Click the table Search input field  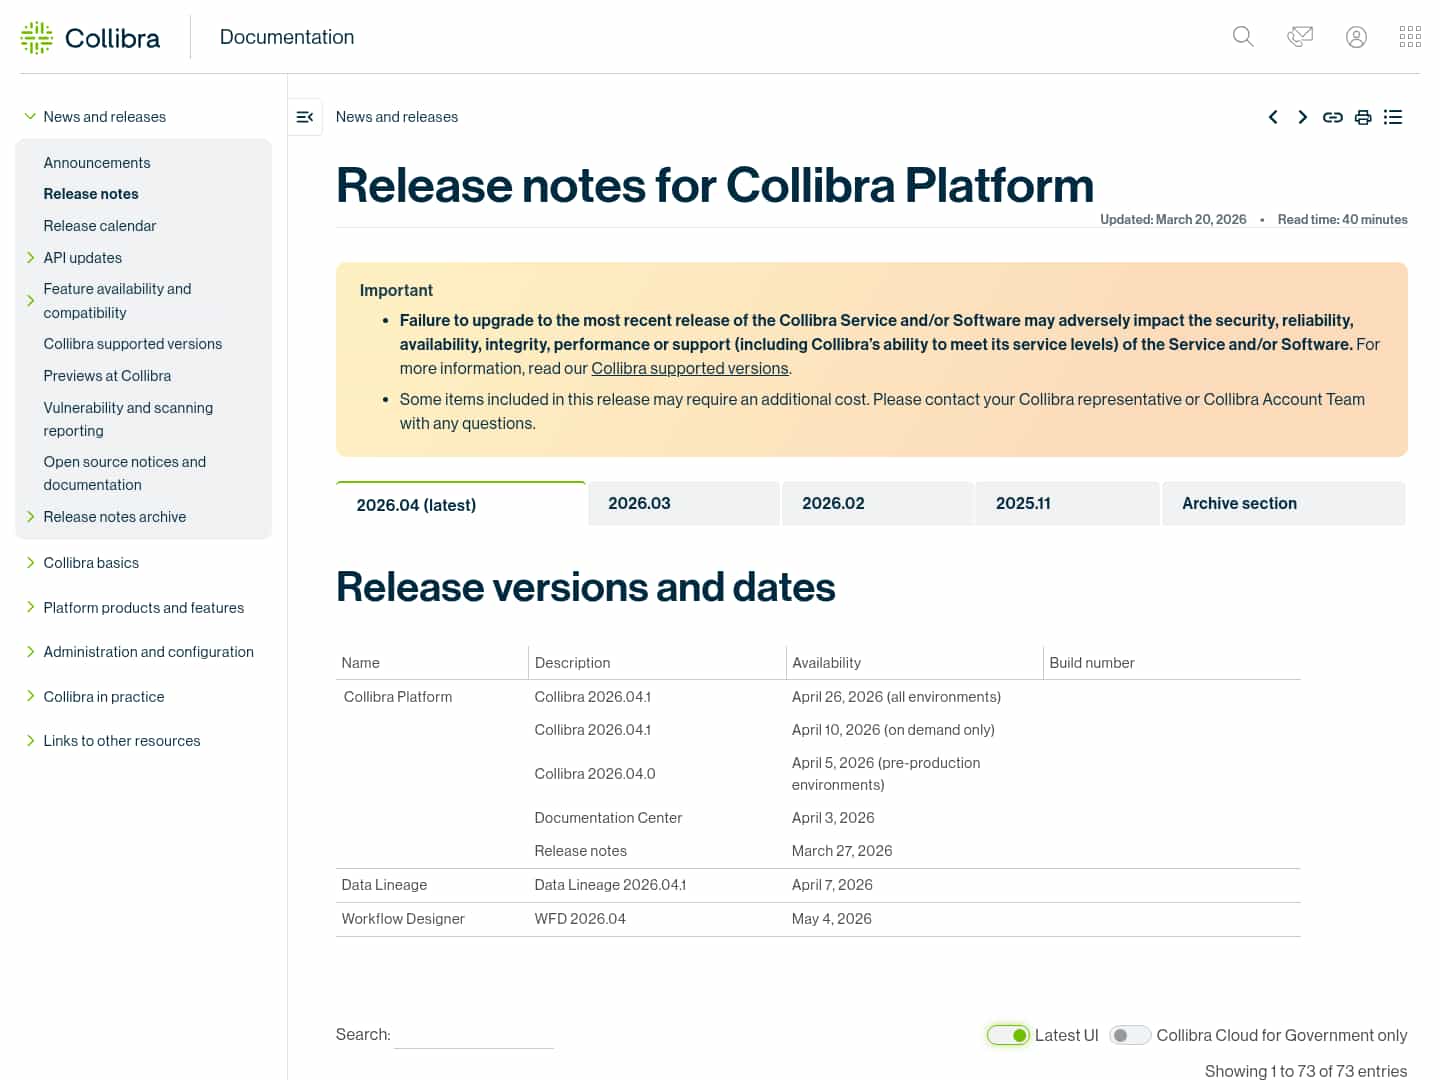(474, 1035)
